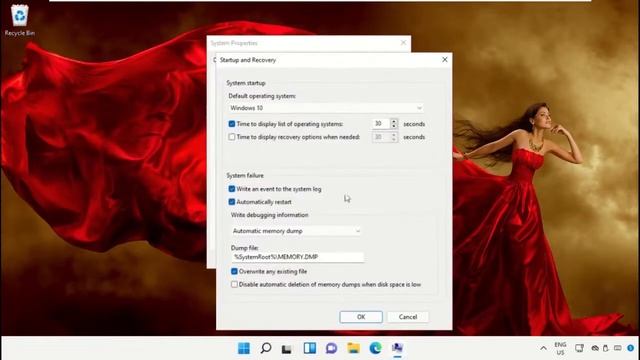Click the cloud sync tray icon
The image size is (640, 360).
coord(596,348)
